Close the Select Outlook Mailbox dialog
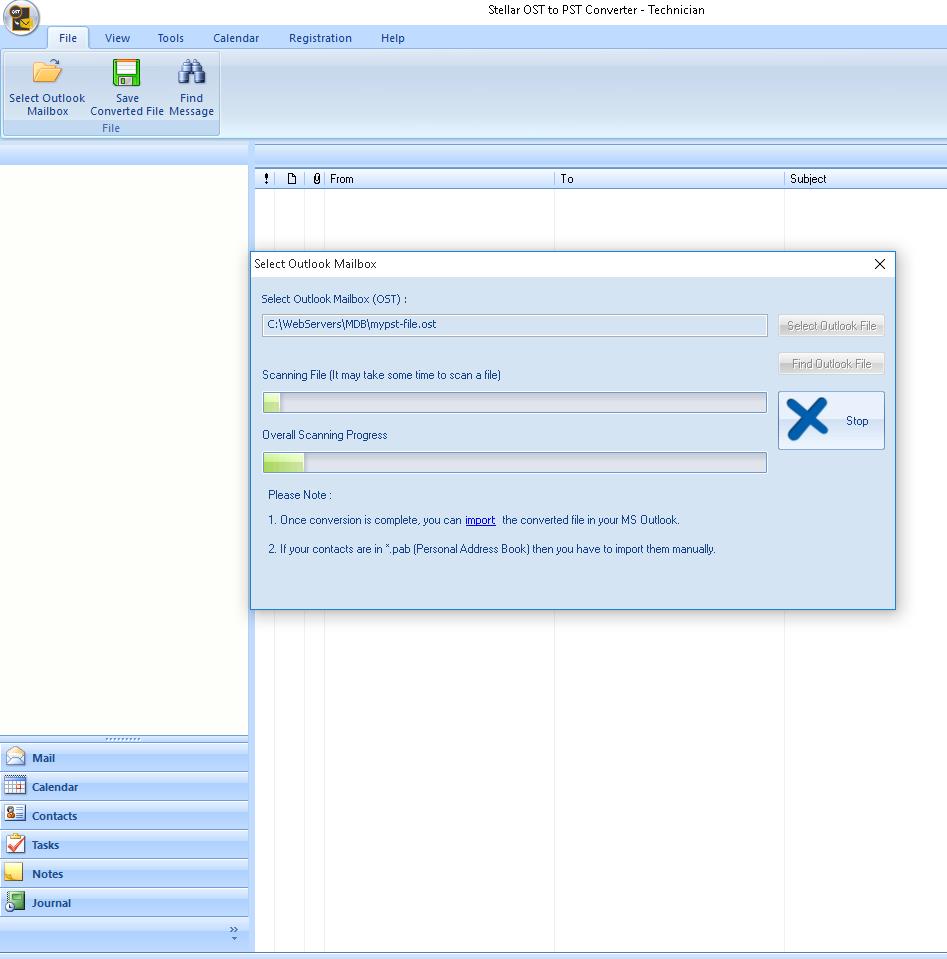The width and height of the screenshot is (947, 959). [880, 264]
